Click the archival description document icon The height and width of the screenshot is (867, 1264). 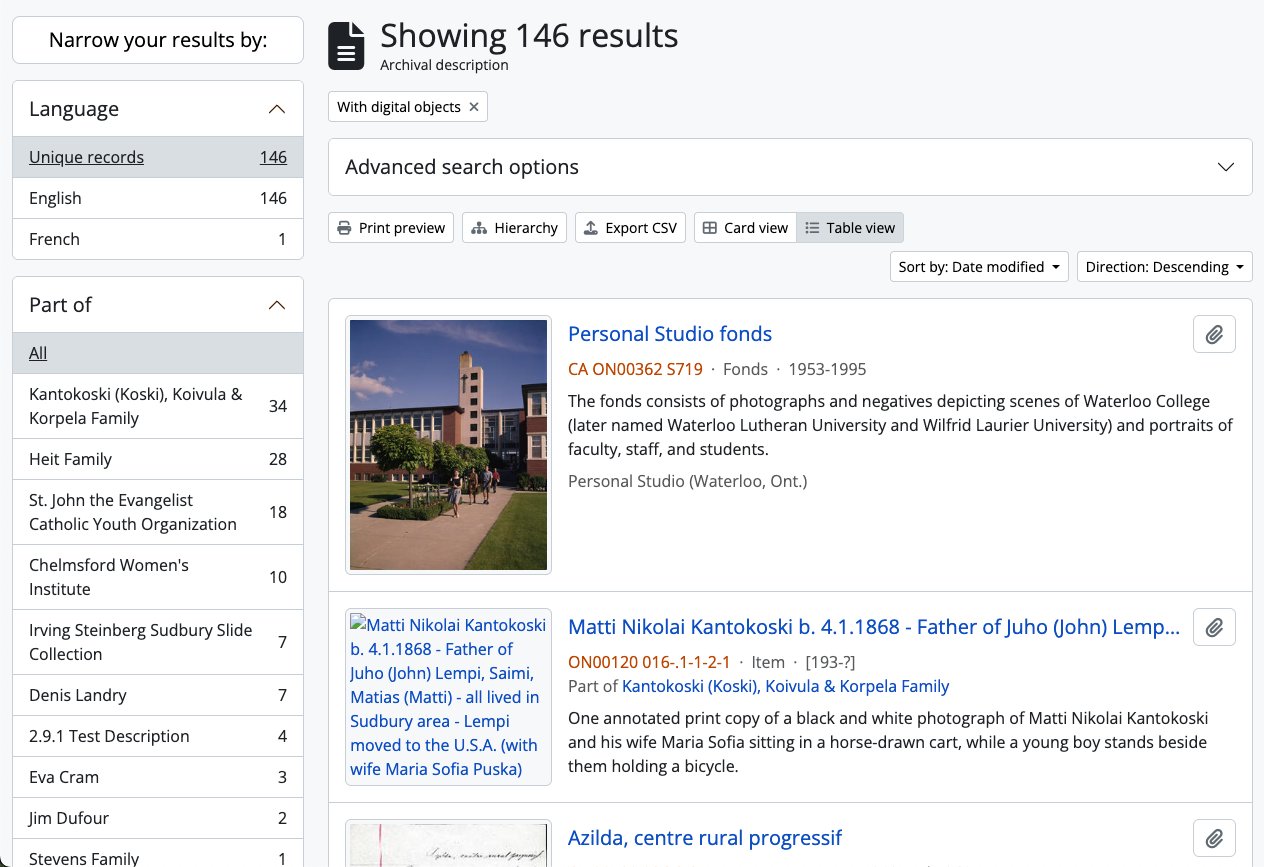pos(346,47)
